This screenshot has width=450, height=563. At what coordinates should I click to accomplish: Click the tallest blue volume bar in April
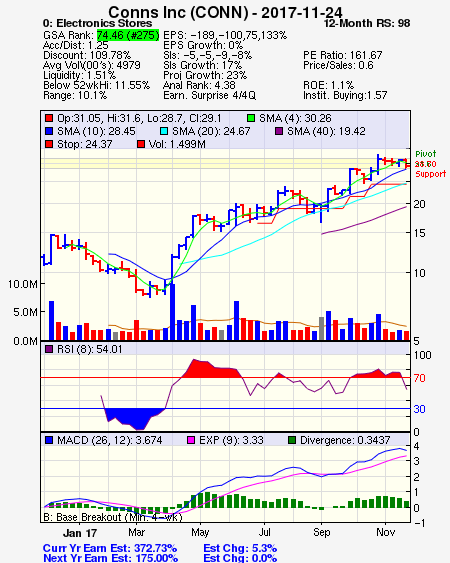[x=172, y=312]
